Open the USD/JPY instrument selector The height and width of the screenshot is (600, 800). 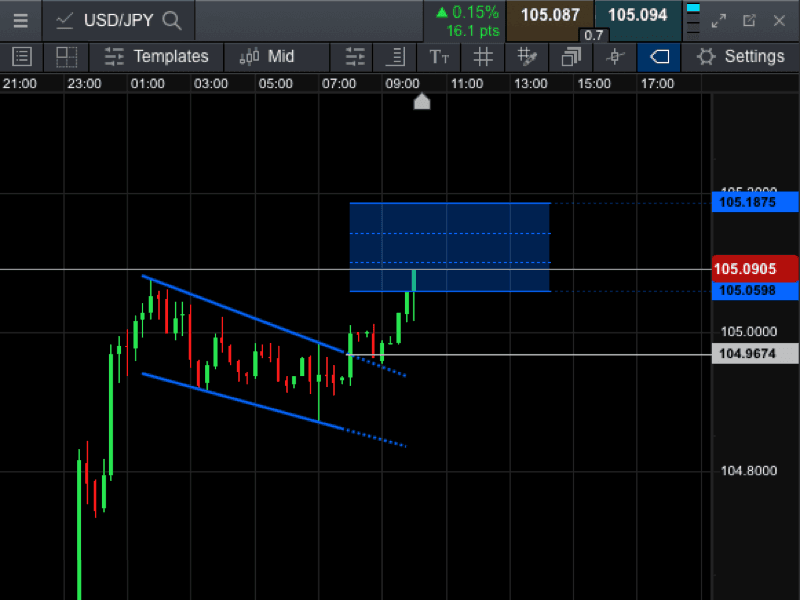coord(110,20)
